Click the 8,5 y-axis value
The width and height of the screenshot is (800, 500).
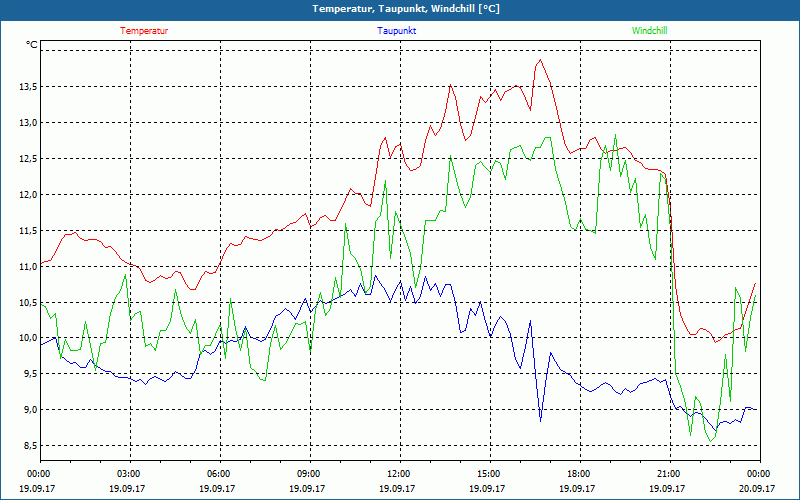click(30, 445)
